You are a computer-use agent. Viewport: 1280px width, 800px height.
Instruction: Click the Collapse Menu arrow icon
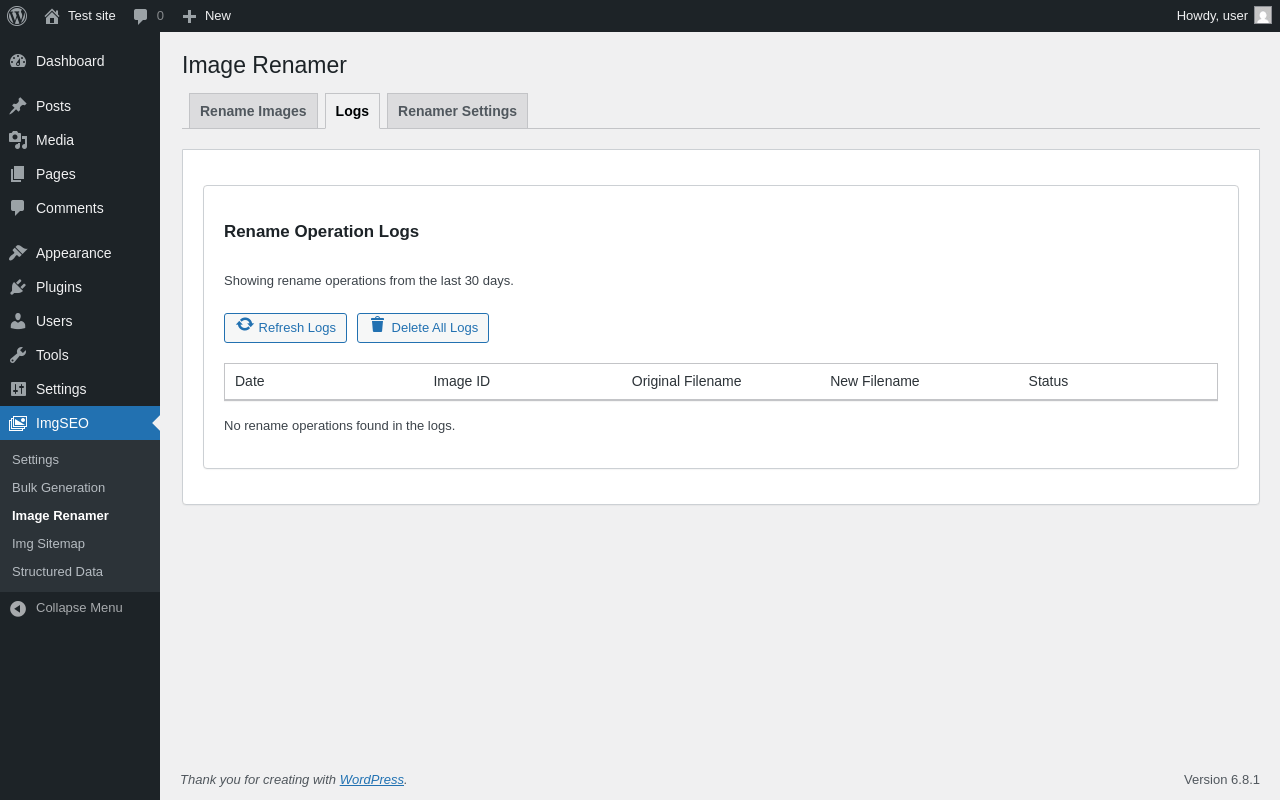[x=18, y=608]
